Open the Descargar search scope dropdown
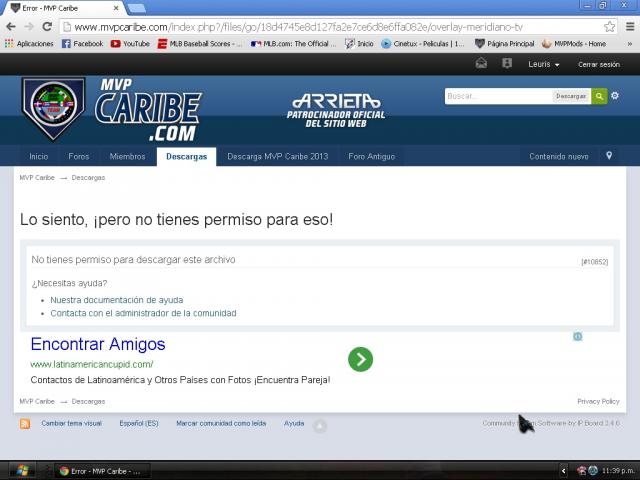 pos(571,96)
